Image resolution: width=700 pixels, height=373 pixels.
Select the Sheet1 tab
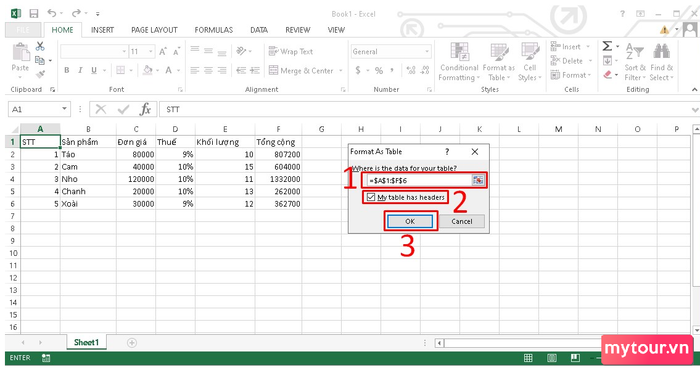(86, 342)
